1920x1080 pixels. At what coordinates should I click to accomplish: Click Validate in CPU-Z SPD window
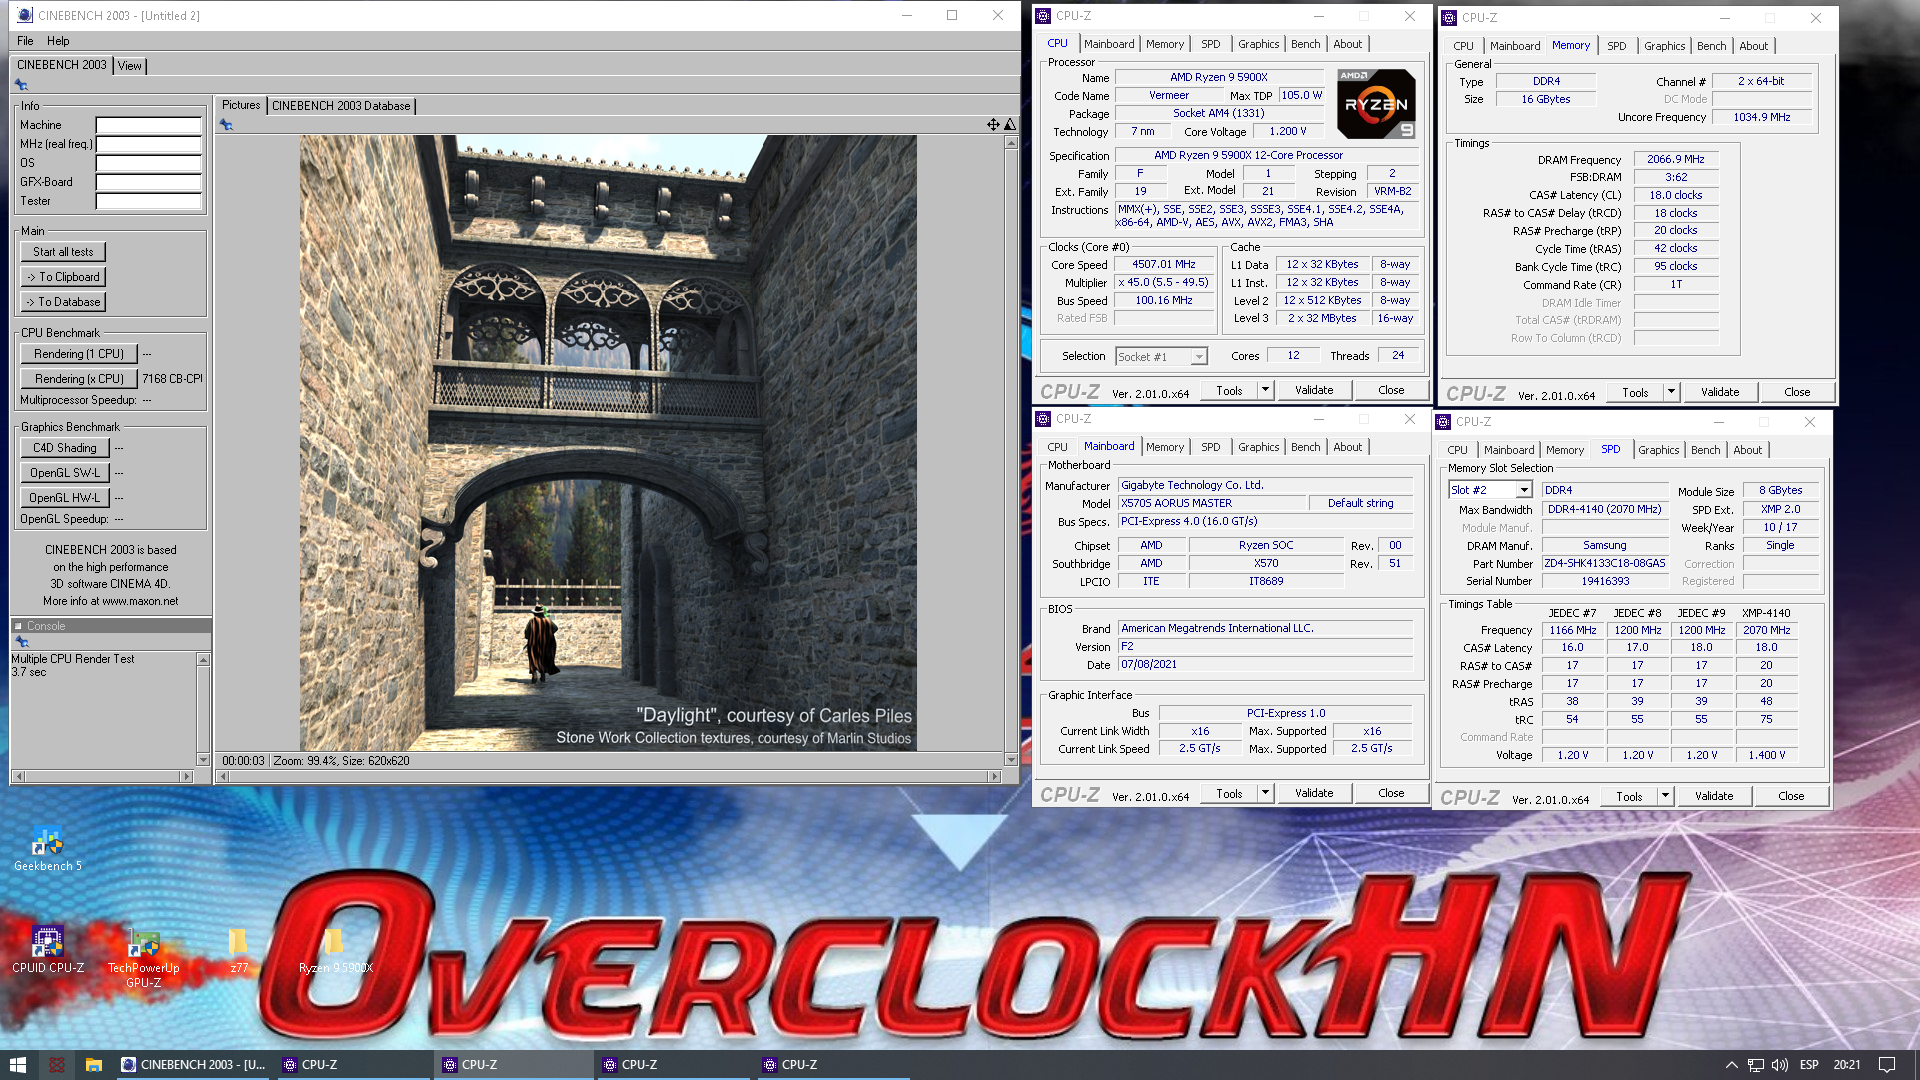[1714, 796]
